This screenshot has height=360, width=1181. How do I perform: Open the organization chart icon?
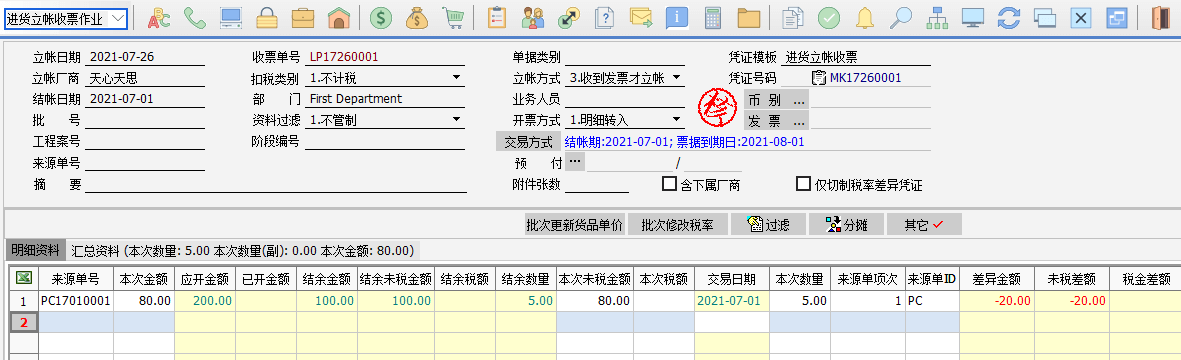tap(937, 18)
